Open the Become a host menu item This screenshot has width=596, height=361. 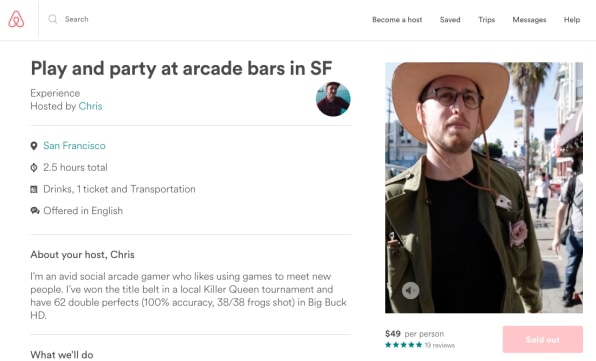[x=397, y=20]
